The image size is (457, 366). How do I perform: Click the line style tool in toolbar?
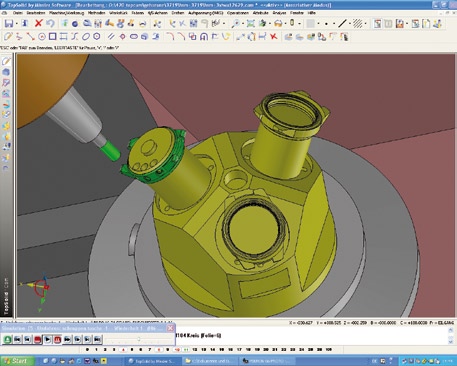[342, 23]
